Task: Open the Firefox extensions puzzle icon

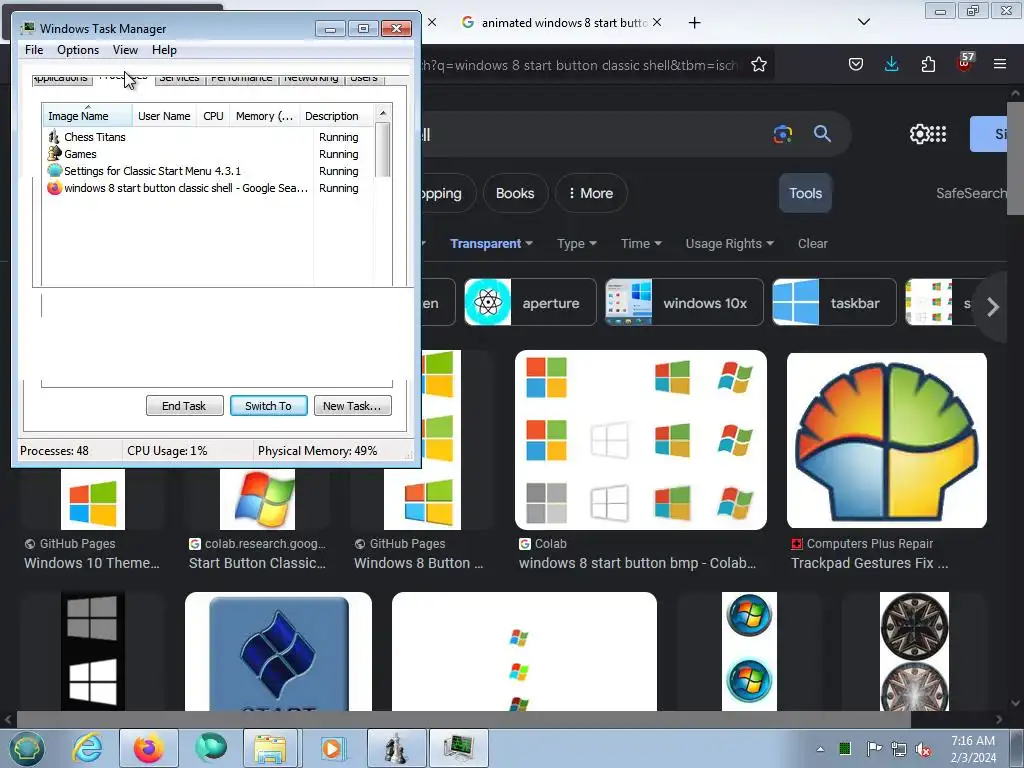Action: pyautogui.click(x=928, y=64)
